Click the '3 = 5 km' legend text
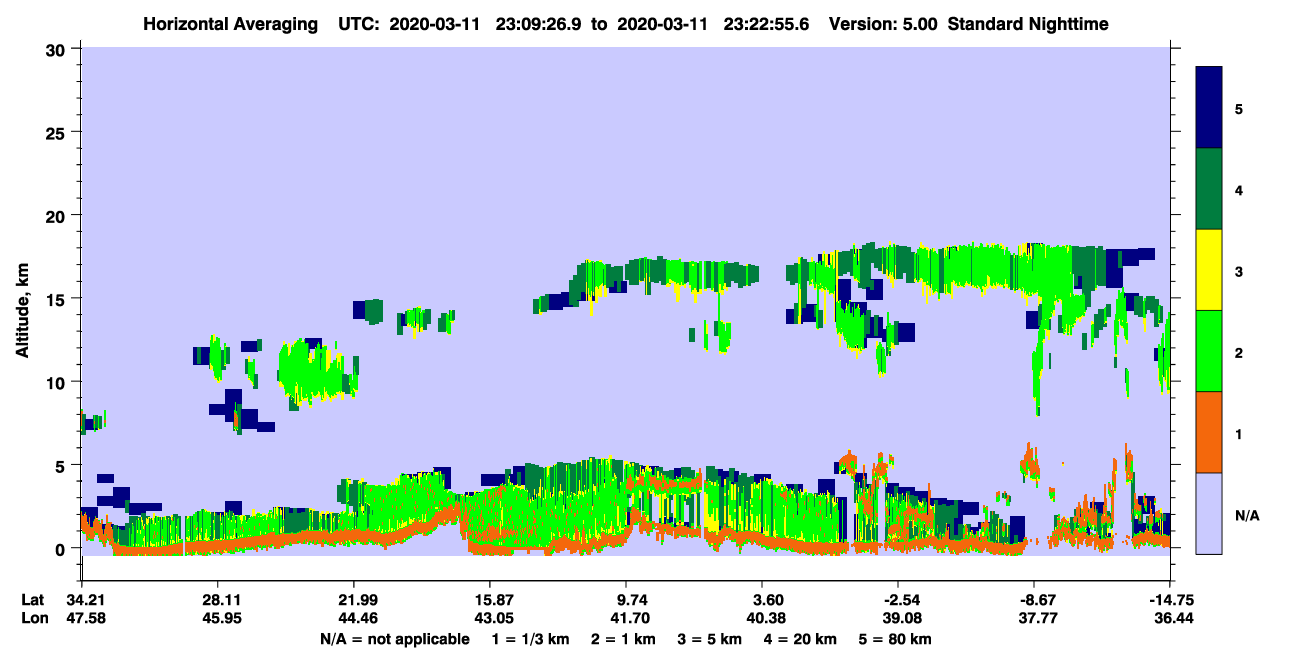The height and width of the screenshot is (667, 1300). coord(712,639)
